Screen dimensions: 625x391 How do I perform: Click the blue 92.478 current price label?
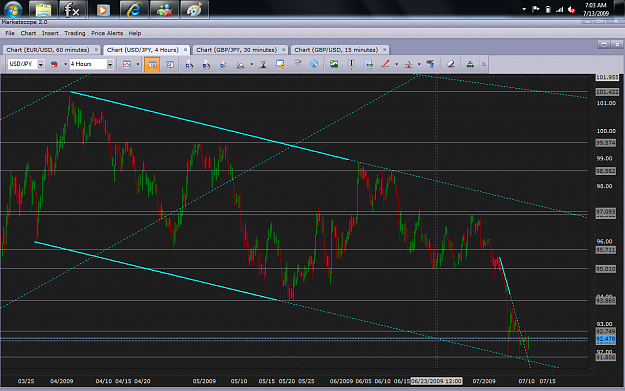[605, 339]
